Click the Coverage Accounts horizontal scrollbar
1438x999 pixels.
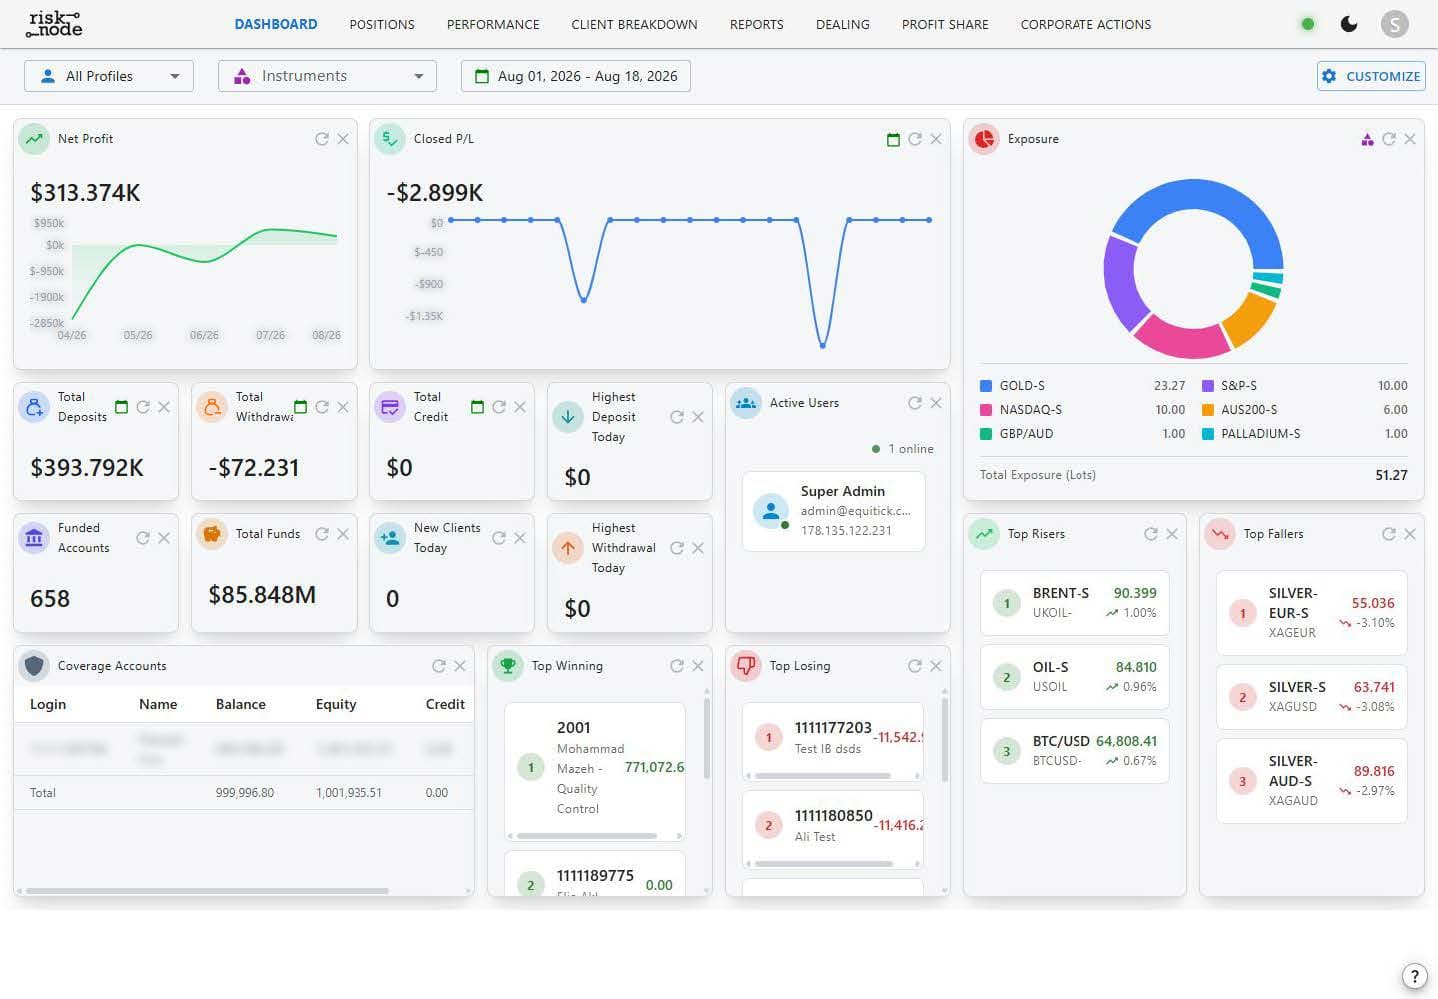[x=207, y=890]
